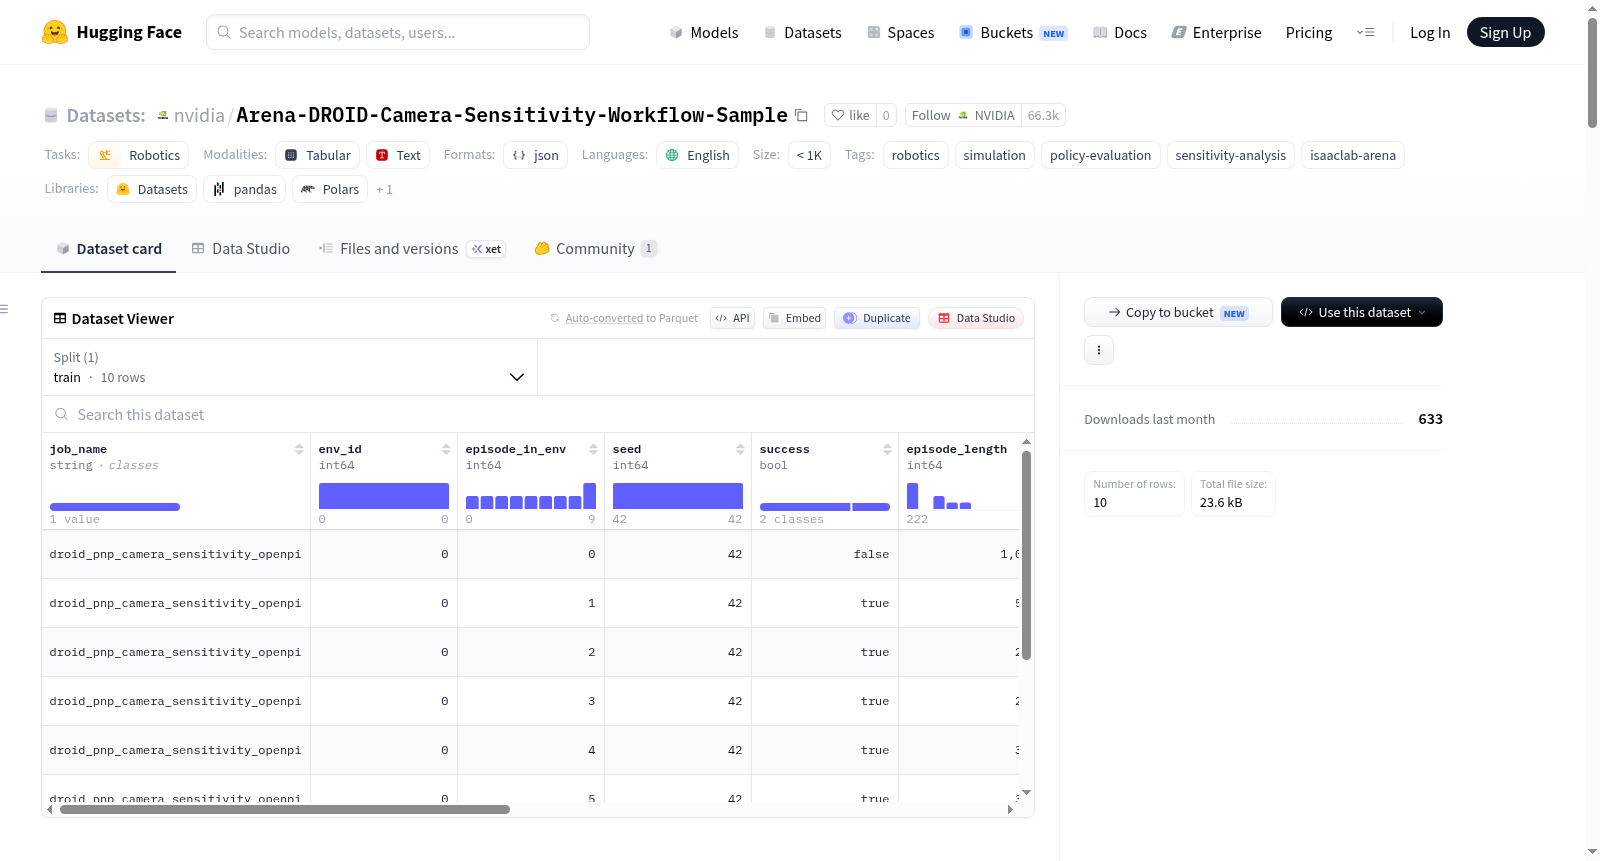Click the size tag < 1K
Image resolution: width=1600 pixels, height=861 pixels.
point(809,155)
